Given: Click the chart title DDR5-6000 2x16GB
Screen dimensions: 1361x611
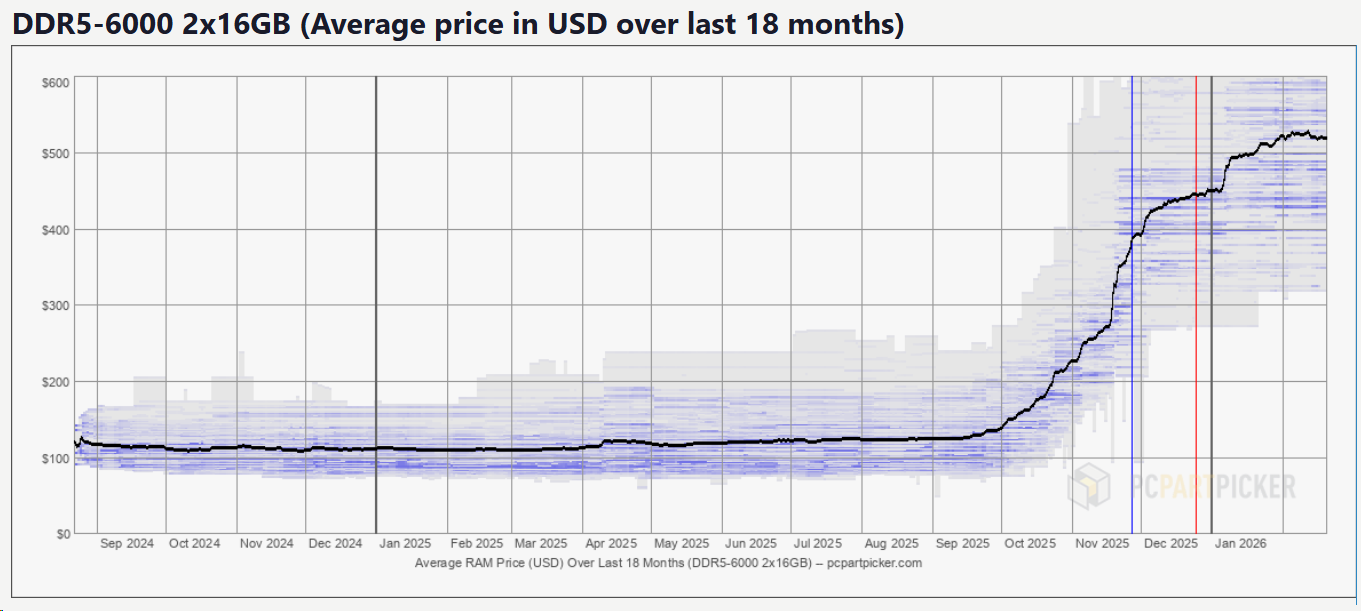Looking at the screenshot, I should (153, 25).
